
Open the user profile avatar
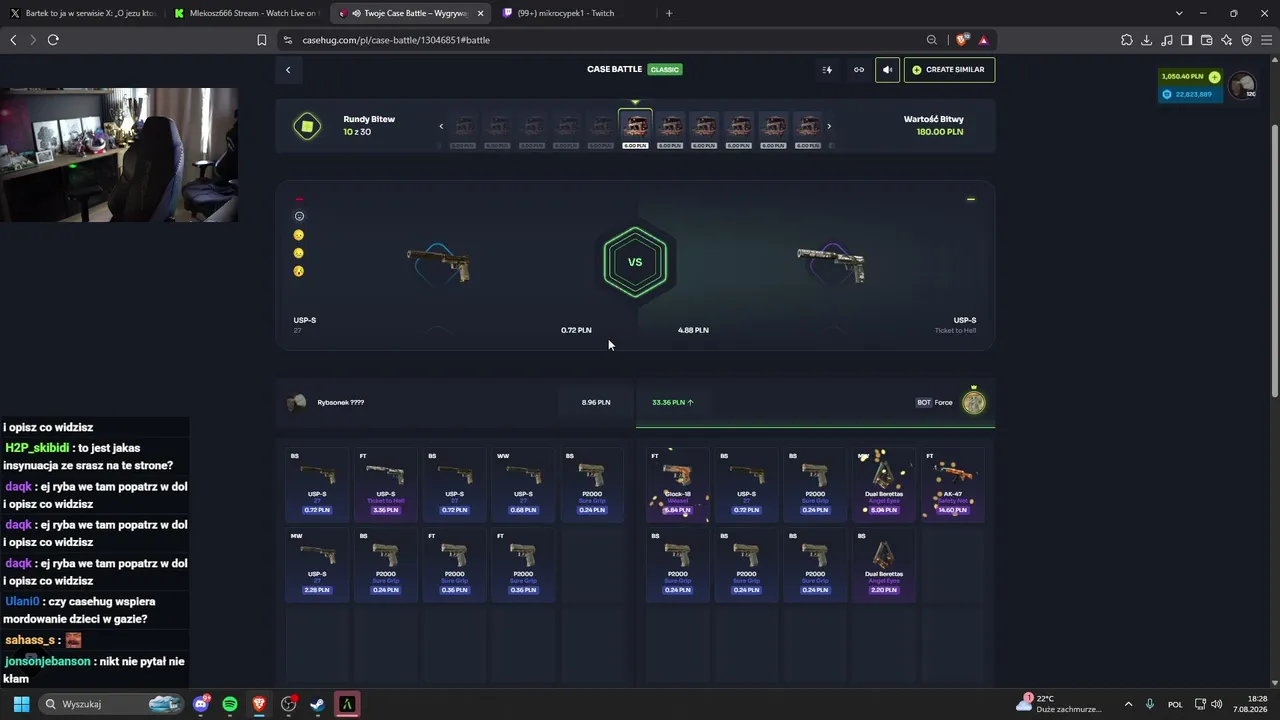(1242, 86)
